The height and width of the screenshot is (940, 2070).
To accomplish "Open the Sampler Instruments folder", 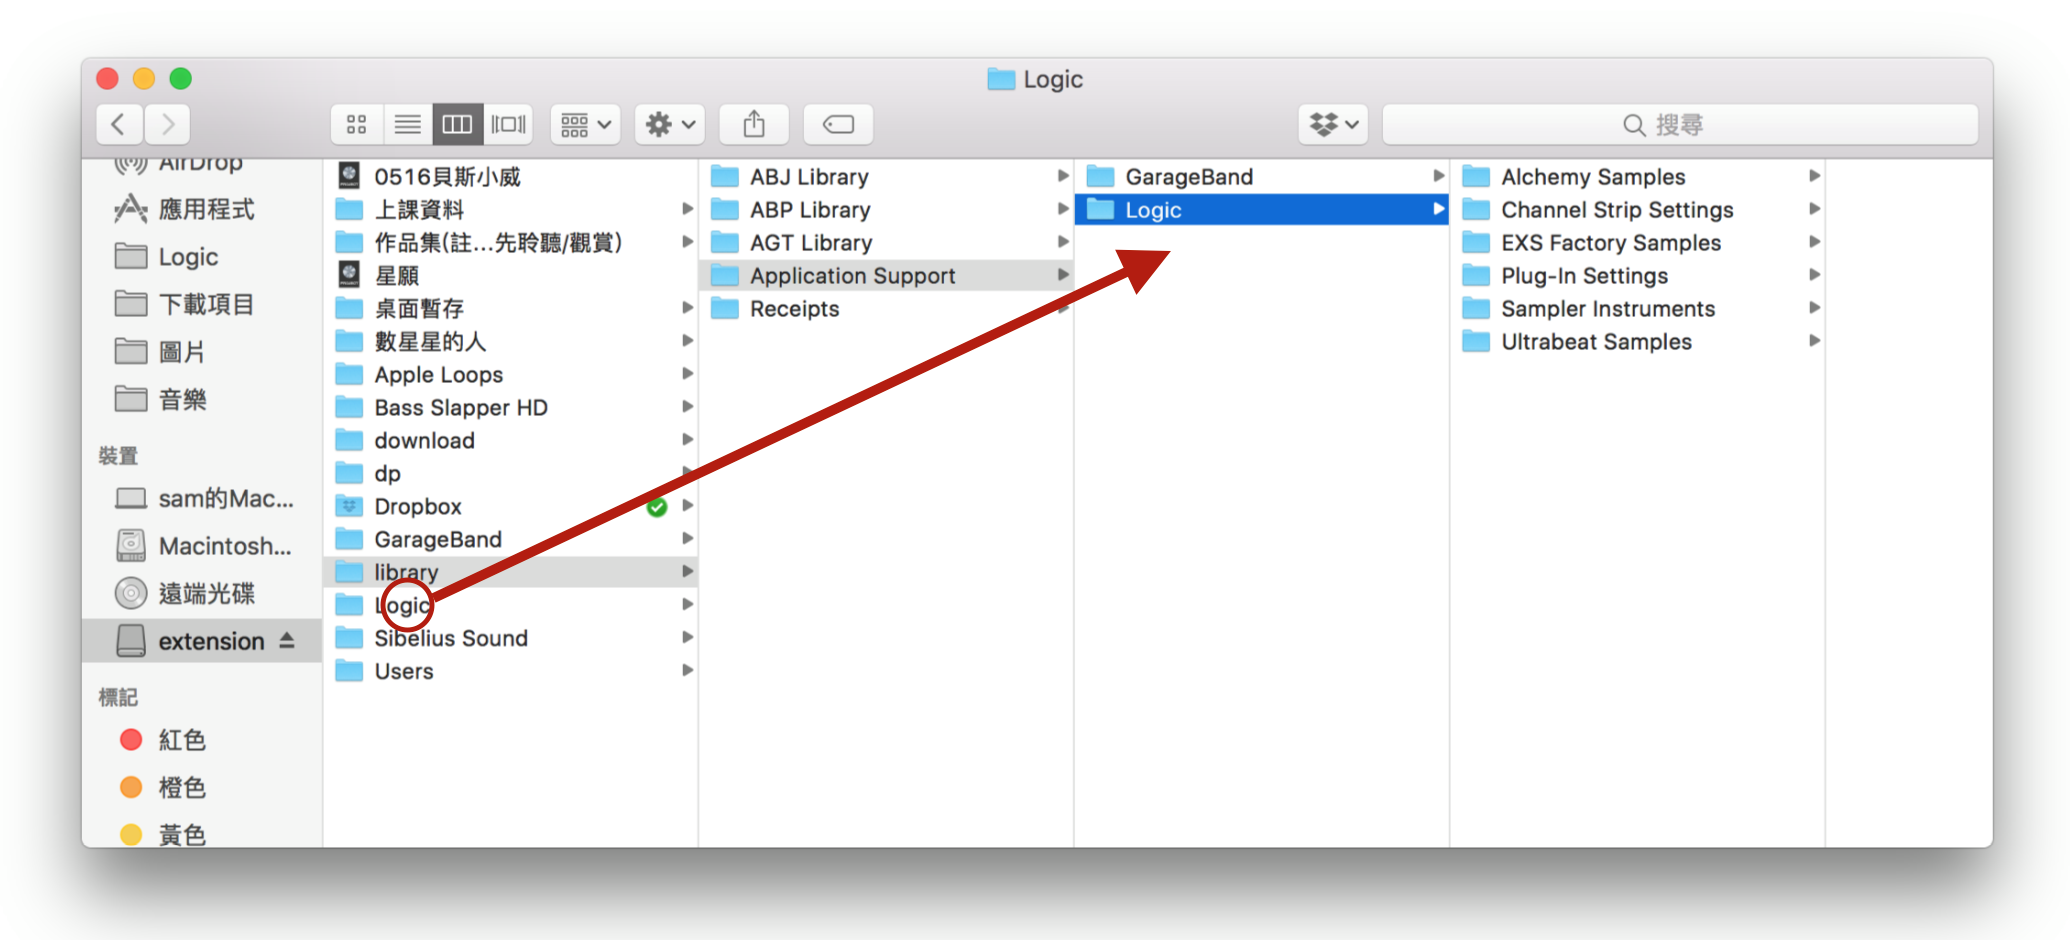I will tap(1607, 308).
